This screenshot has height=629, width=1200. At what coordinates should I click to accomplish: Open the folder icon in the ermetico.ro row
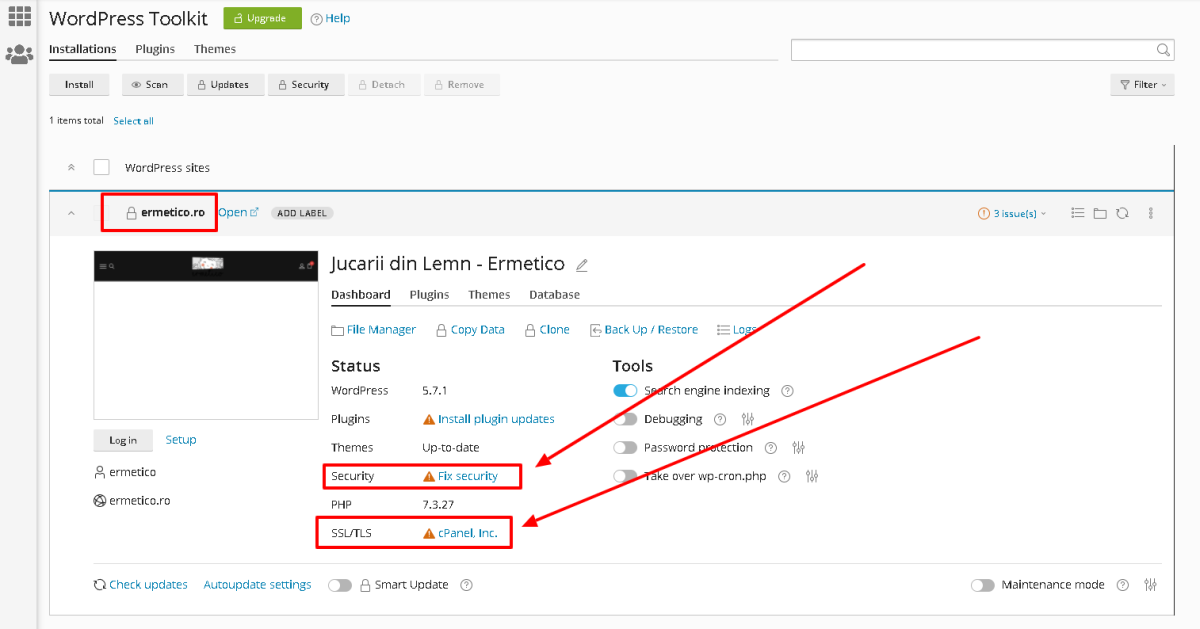pos(1100,213)
